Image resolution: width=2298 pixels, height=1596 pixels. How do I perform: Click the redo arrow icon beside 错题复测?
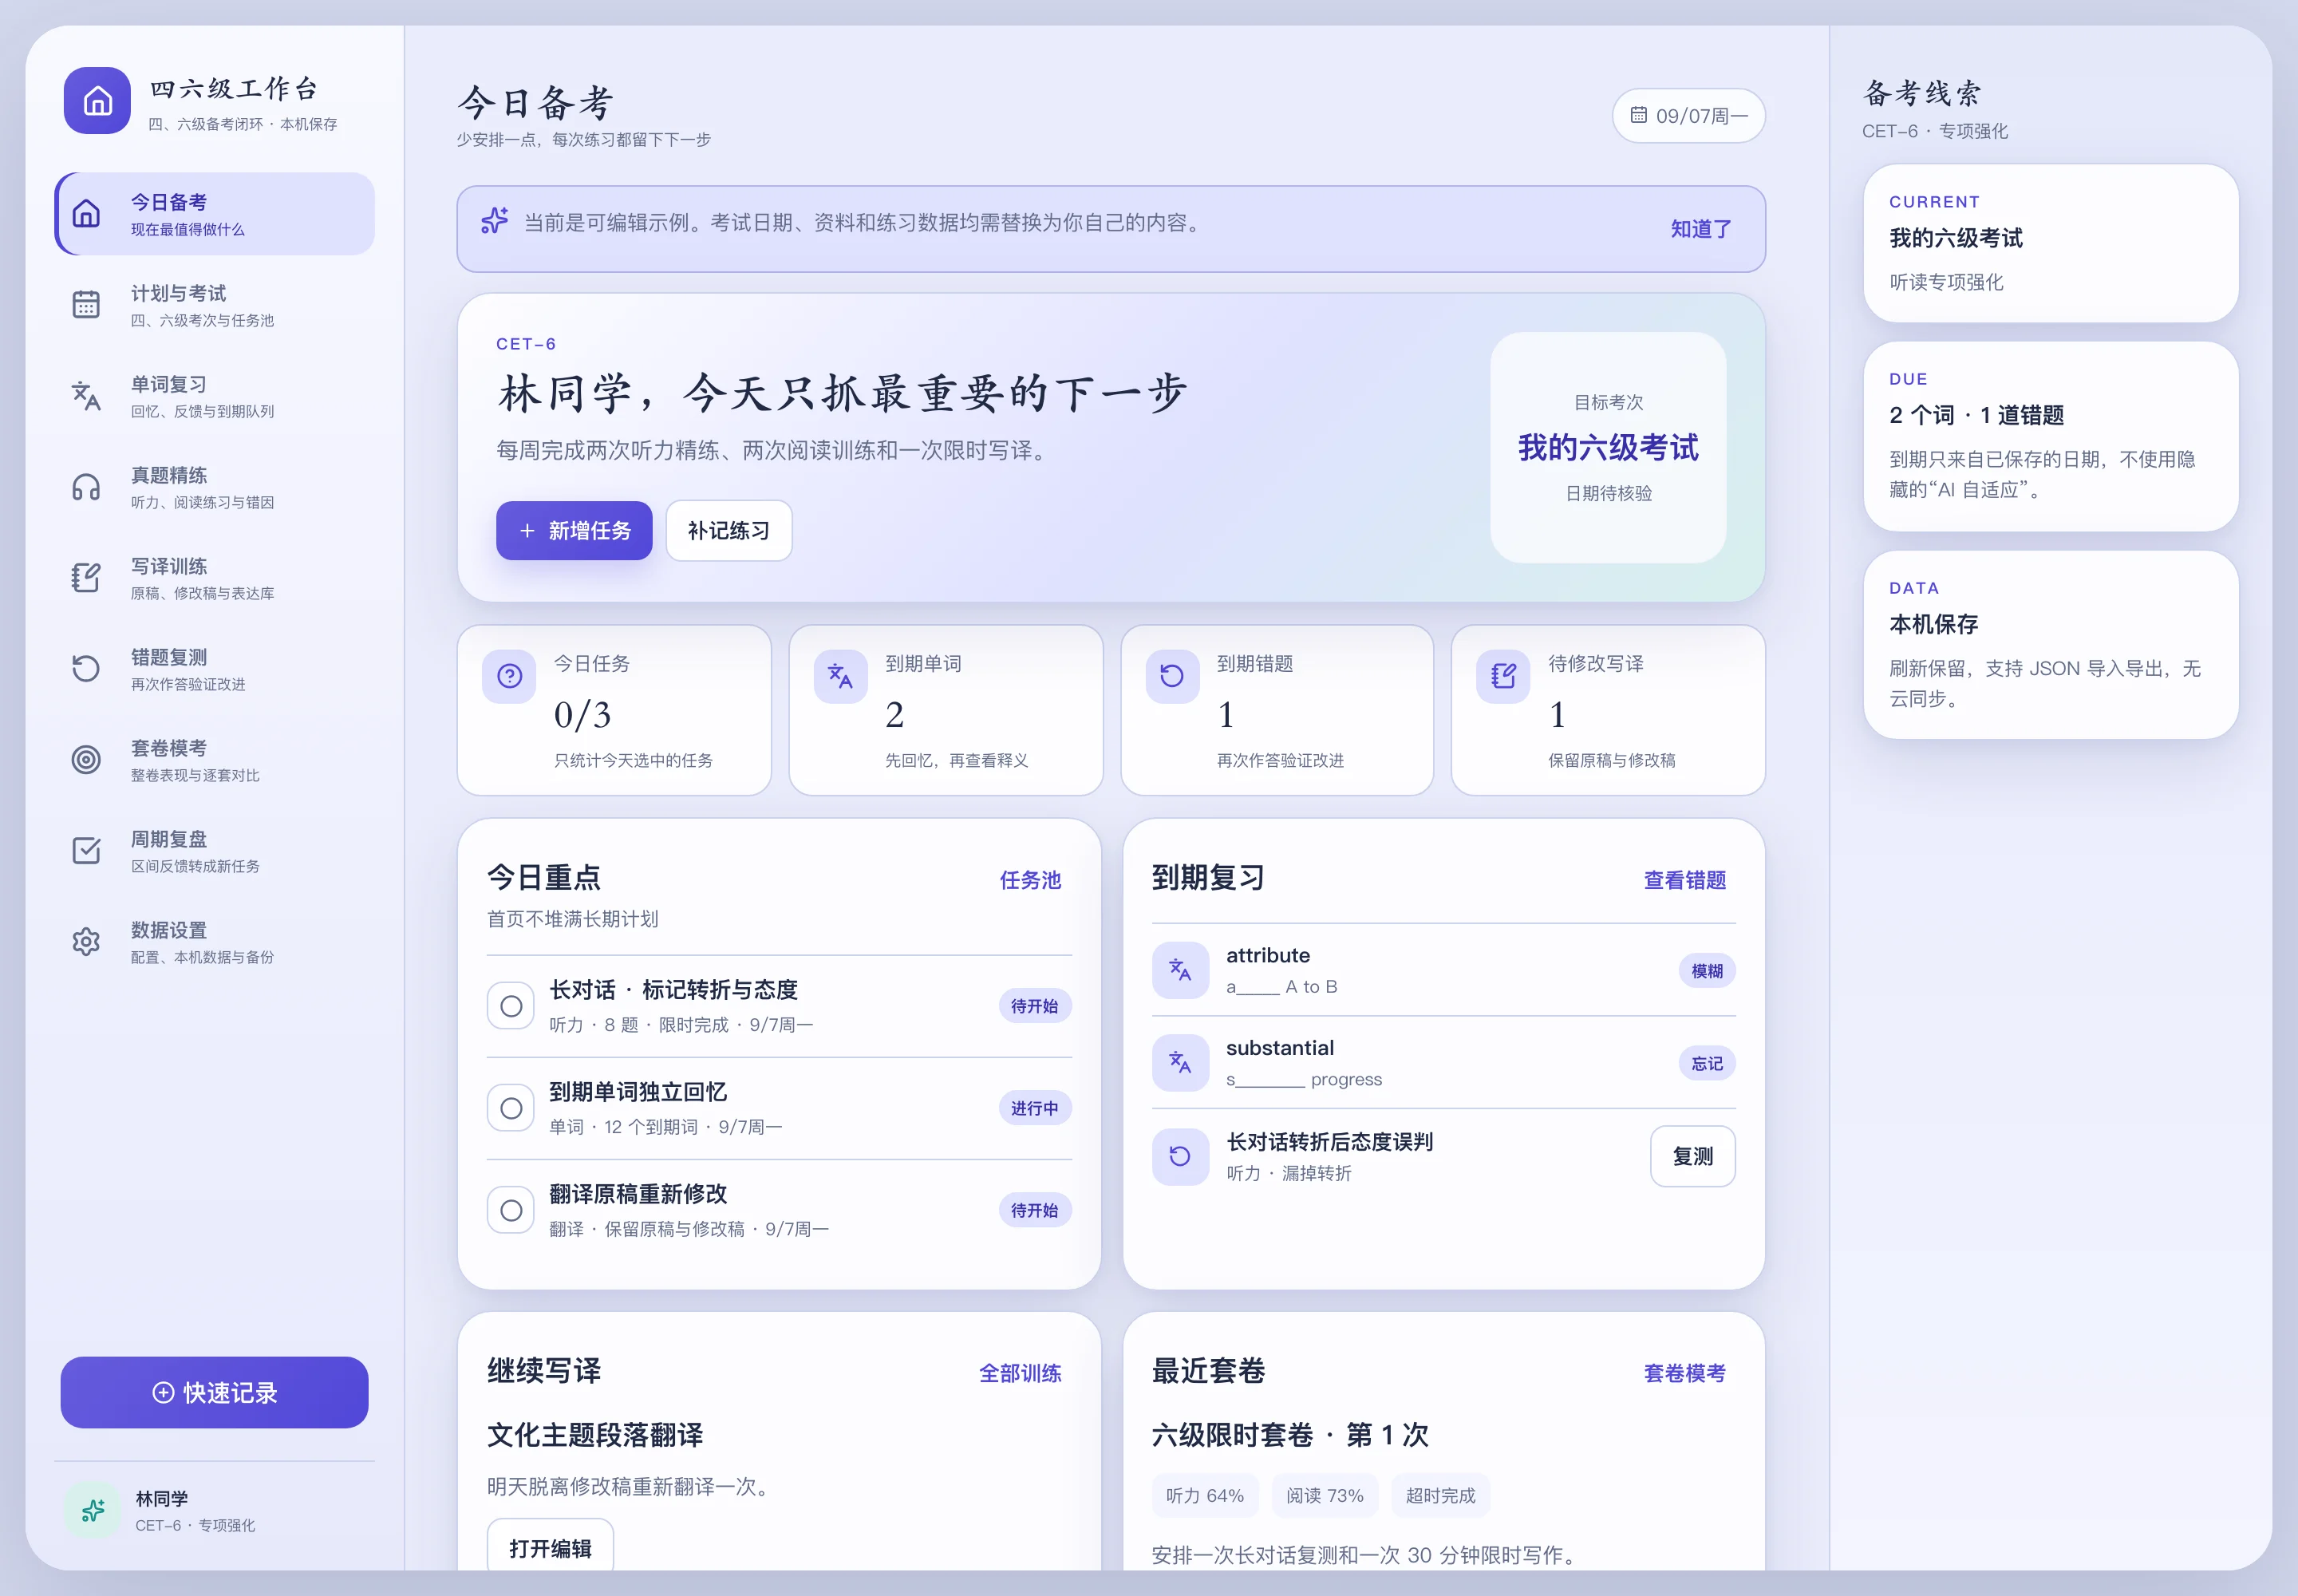(87, 669)
